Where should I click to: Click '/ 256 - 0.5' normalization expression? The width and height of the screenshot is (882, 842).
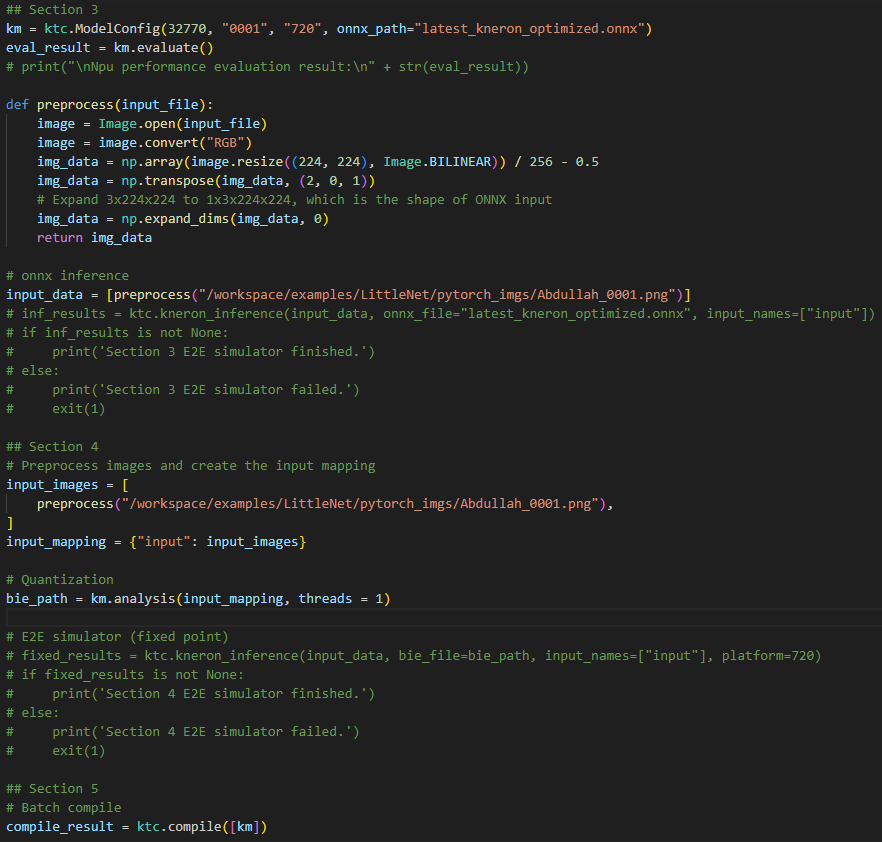click(556, 162)
